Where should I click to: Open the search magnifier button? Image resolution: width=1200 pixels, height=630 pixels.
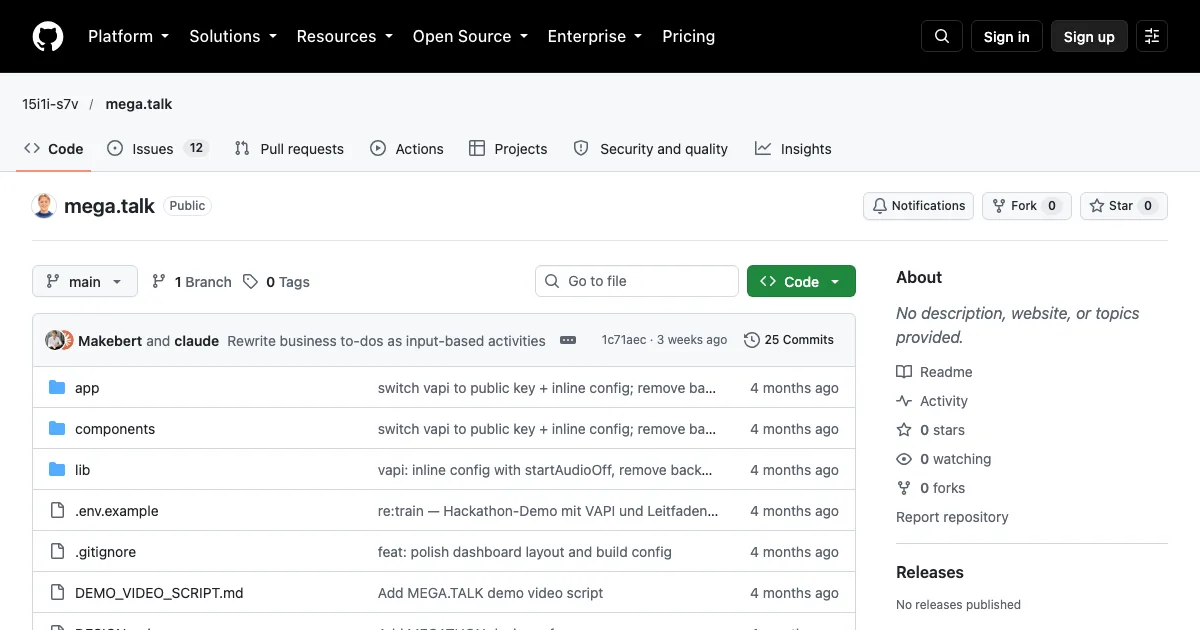(942, 36)
